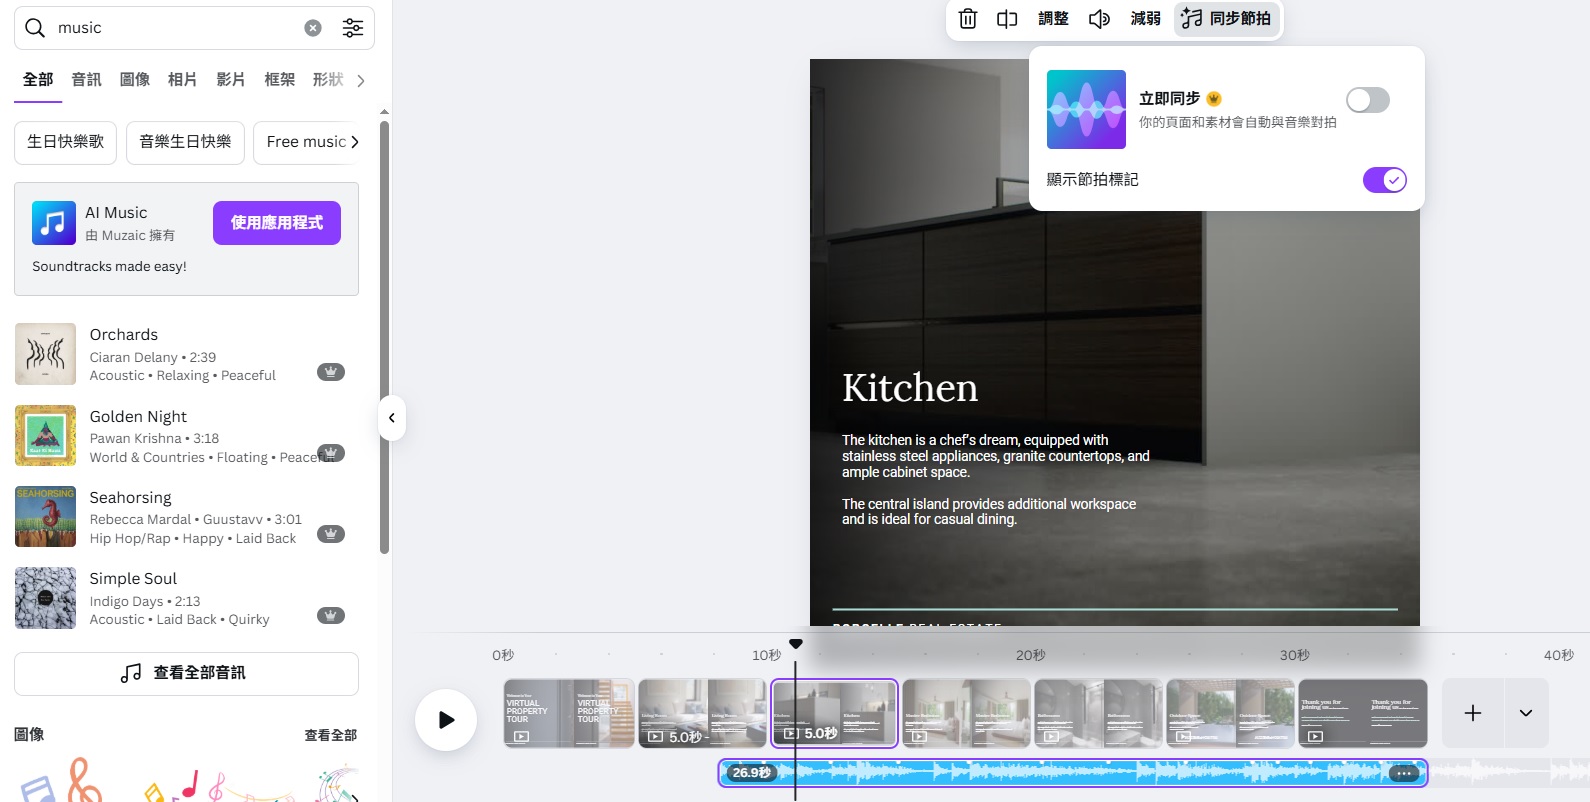
Task: Click the 30秒 mark on timeline ruler
Action: pyautogui.click(x=1295, y=655)
